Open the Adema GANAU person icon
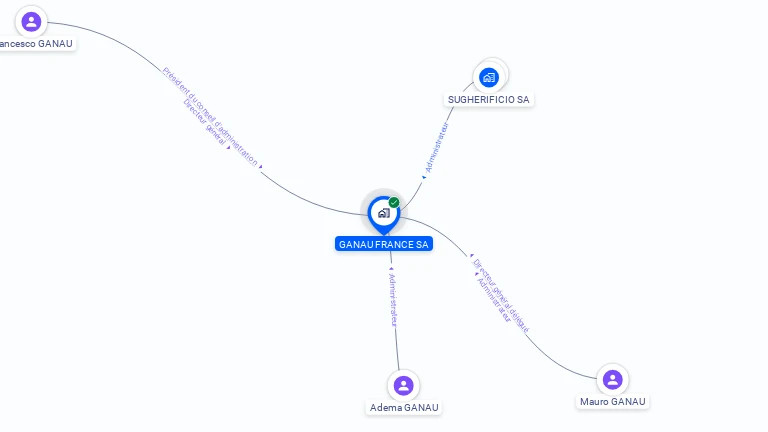Screen dimensions: 768x432 404,385
